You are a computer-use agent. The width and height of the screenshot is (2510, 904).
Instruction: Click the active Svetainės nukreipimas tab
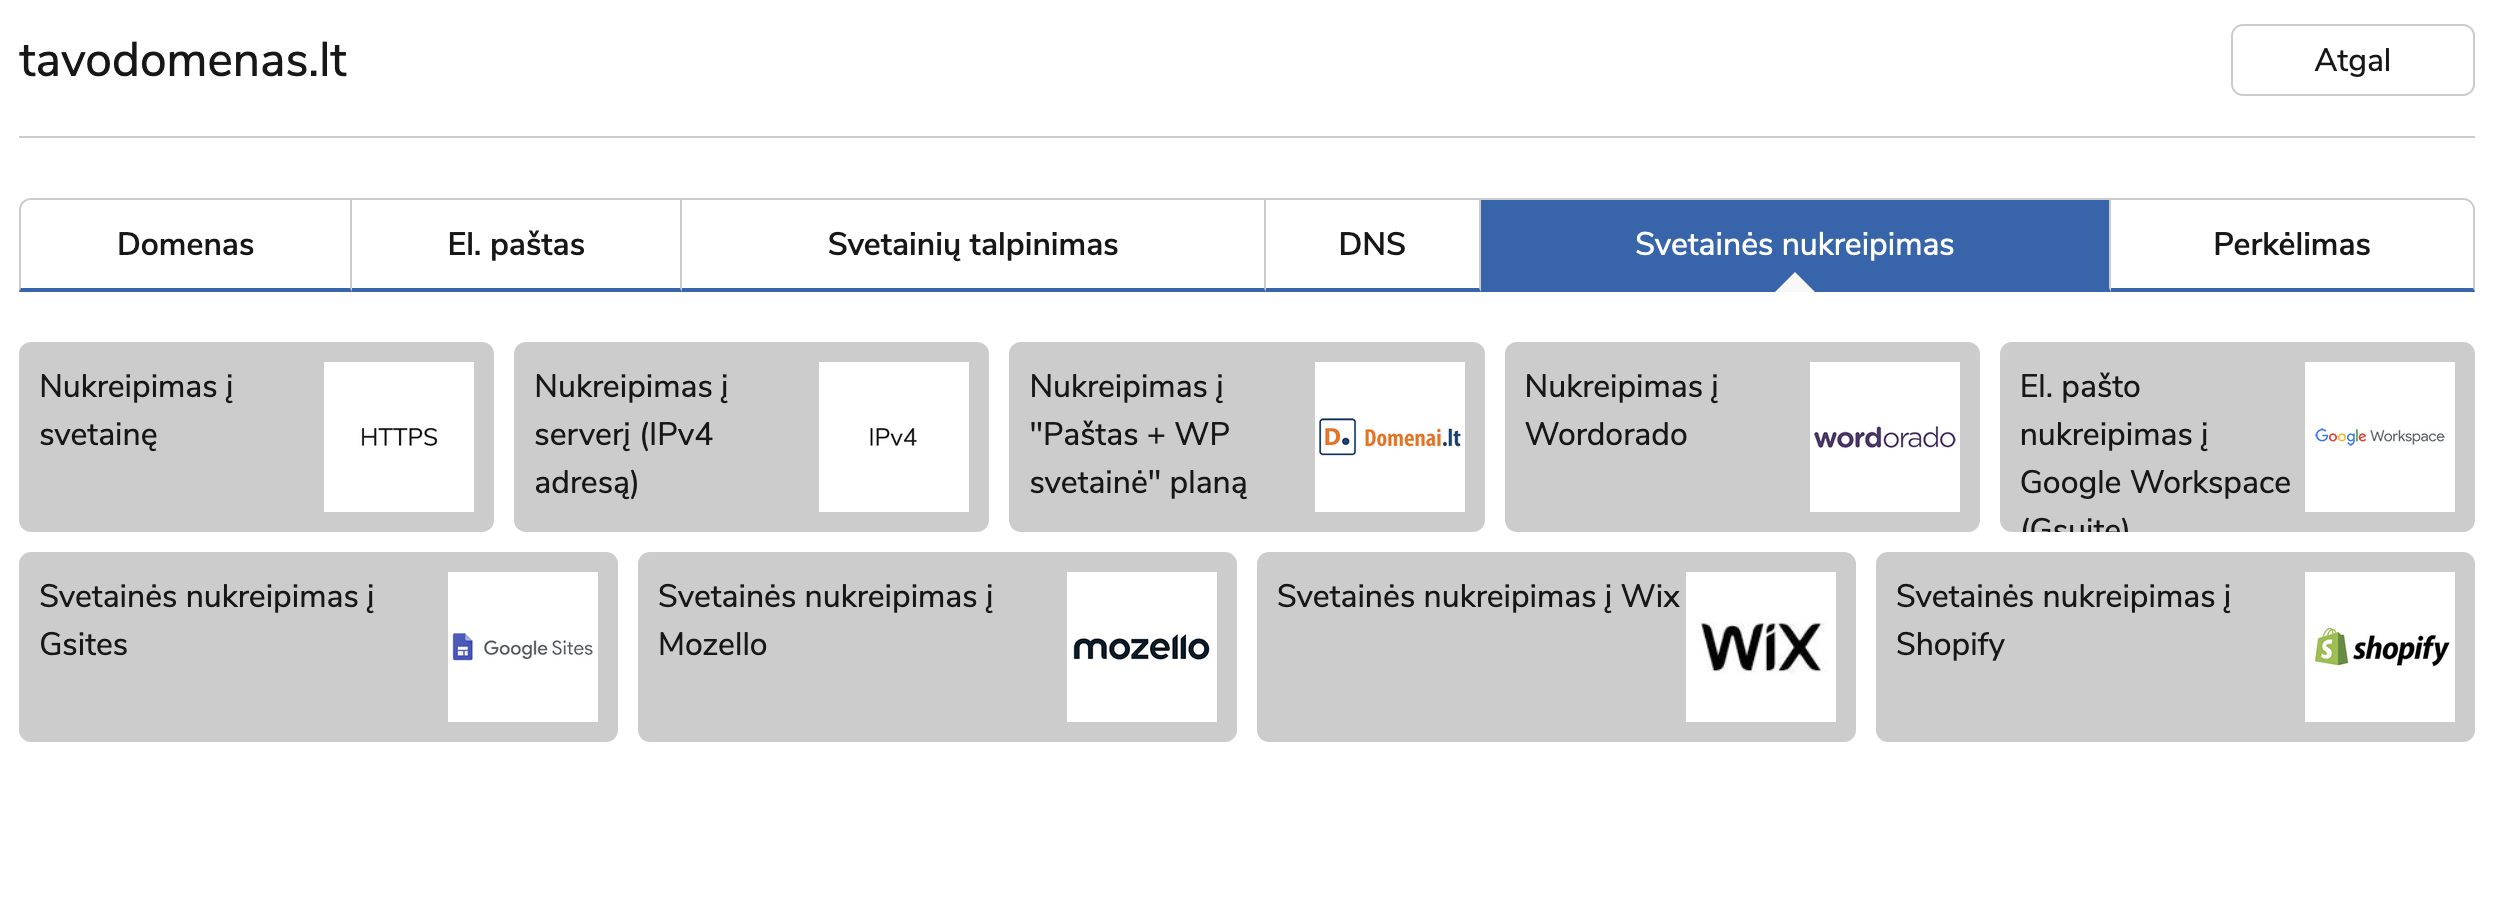click(x=1794, y=245)
